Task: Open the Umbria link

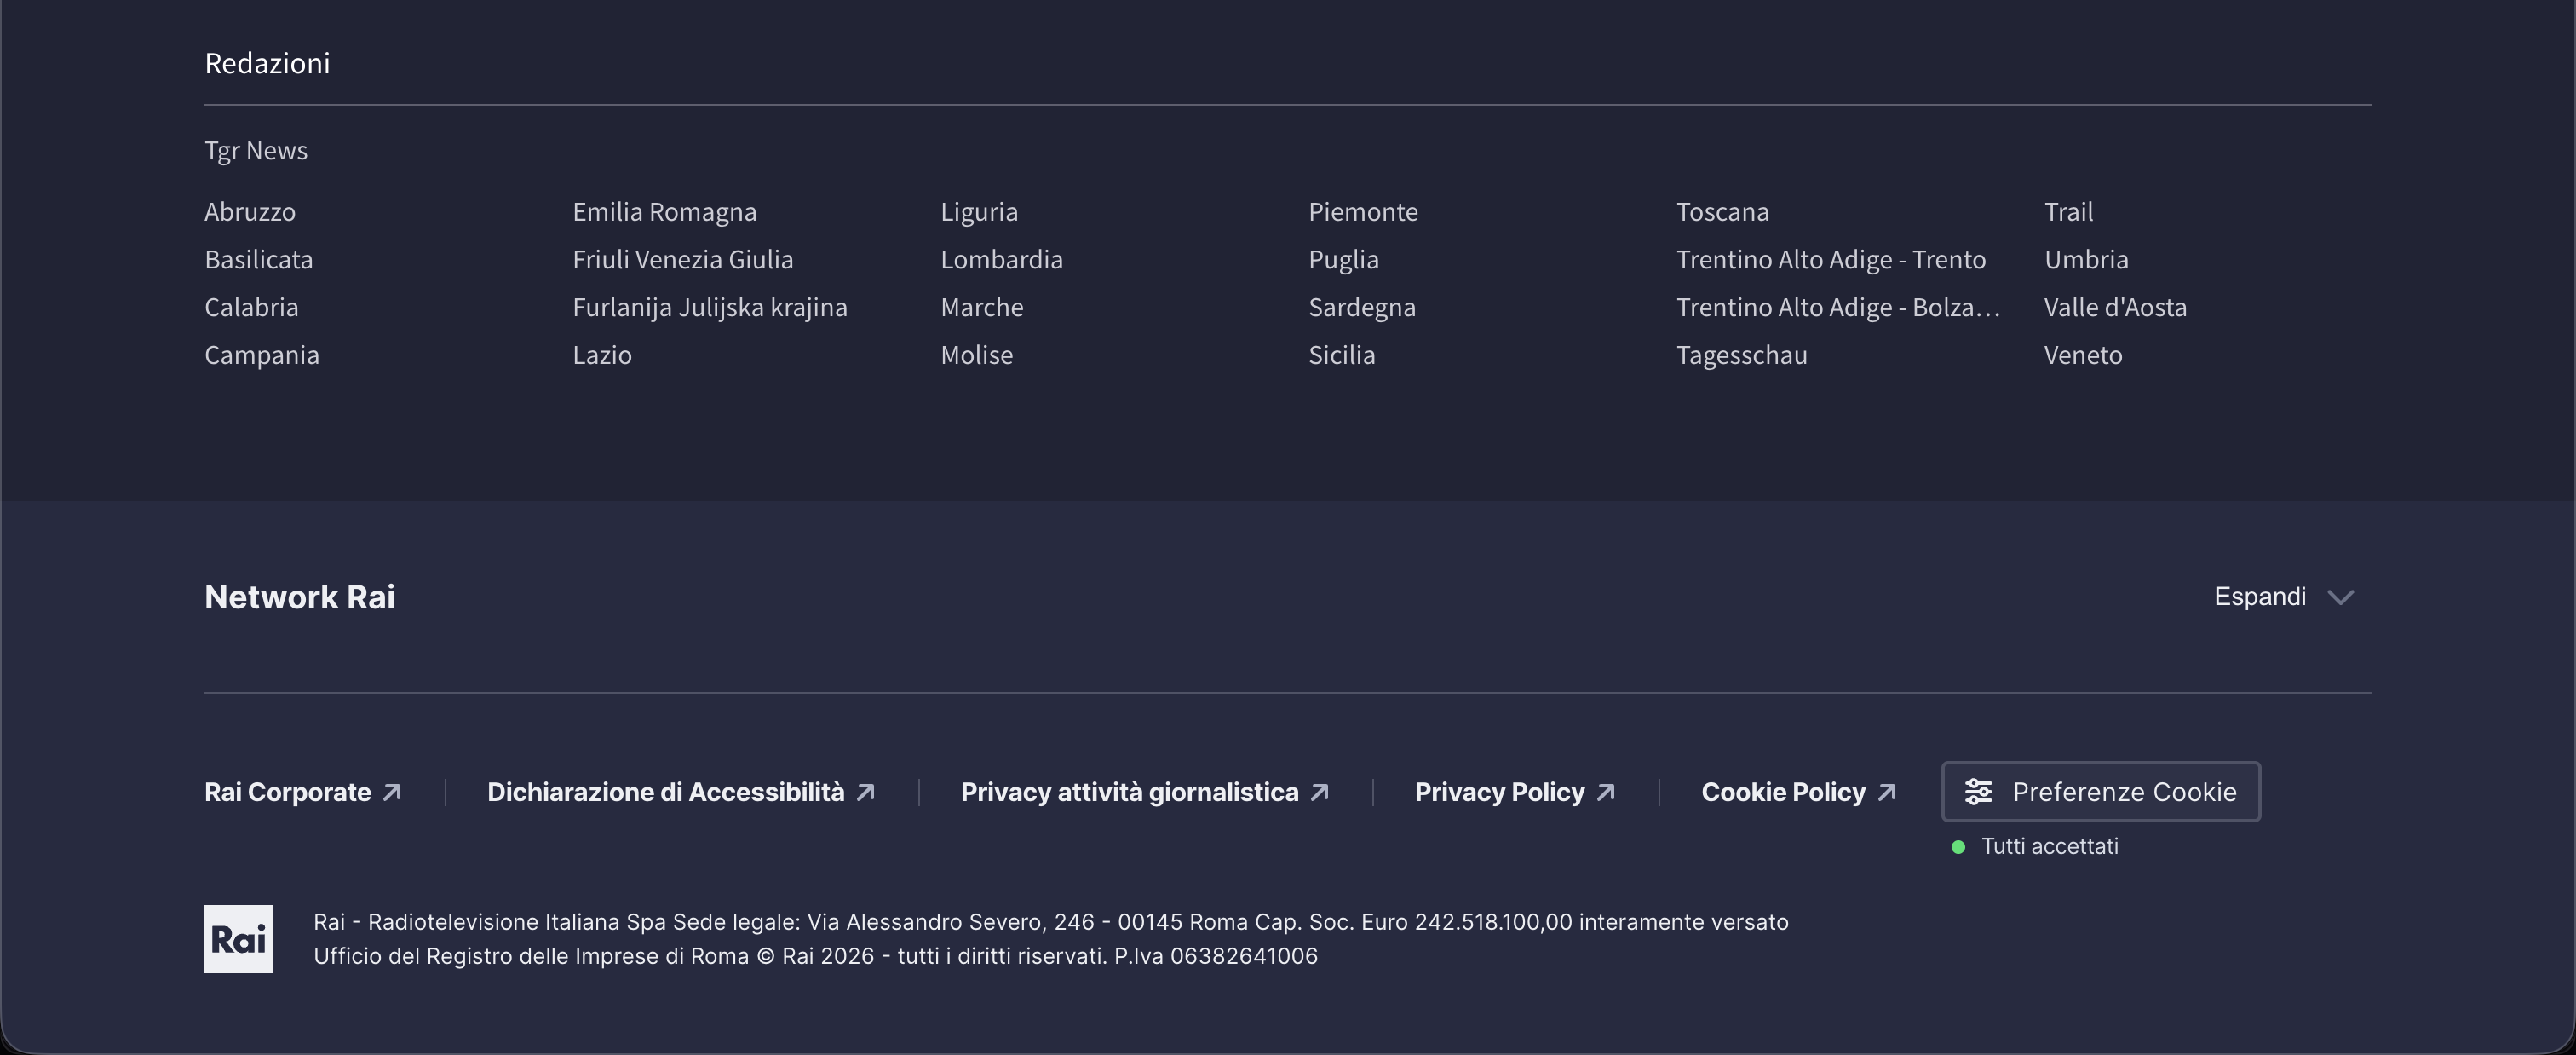Action: click(x=2086, y=260)
